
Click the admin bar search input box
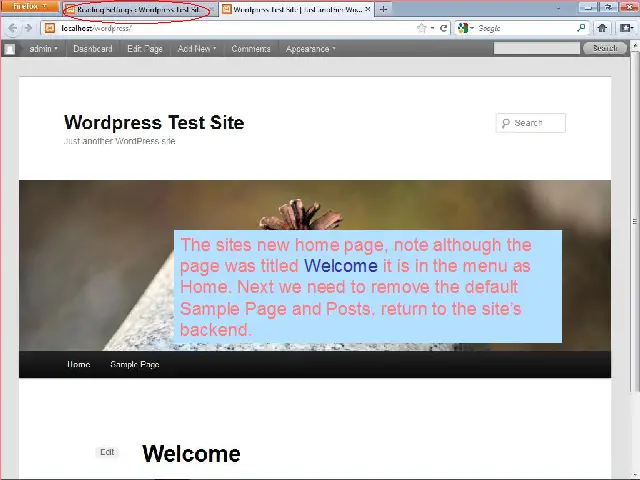tap(536, 48)
